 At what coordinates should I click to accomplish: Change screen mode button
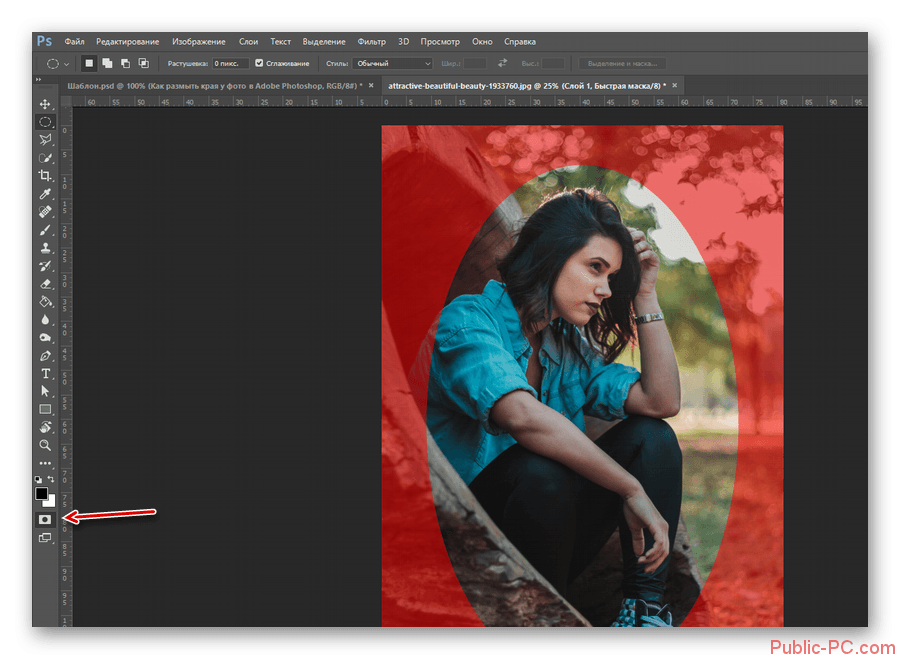(x=45, y=538)
